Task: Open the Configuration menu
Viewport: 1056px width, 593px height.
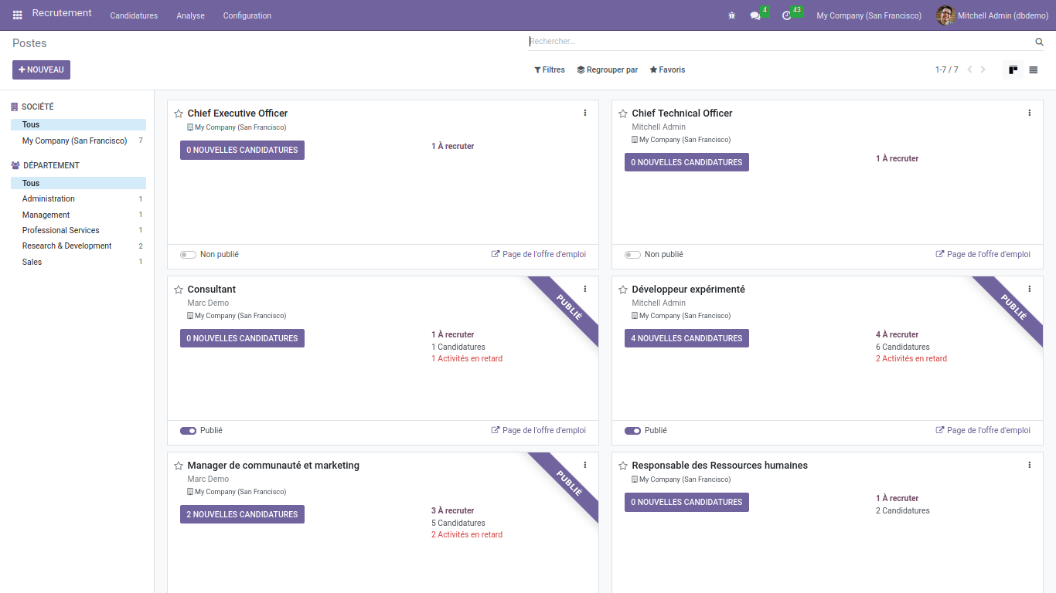Action: [x=247, y=15]
